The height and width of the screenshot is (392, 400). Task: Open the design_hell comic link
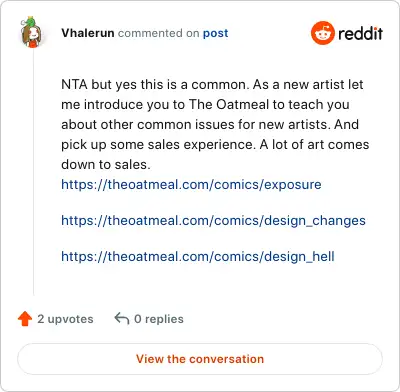point(198,256)
